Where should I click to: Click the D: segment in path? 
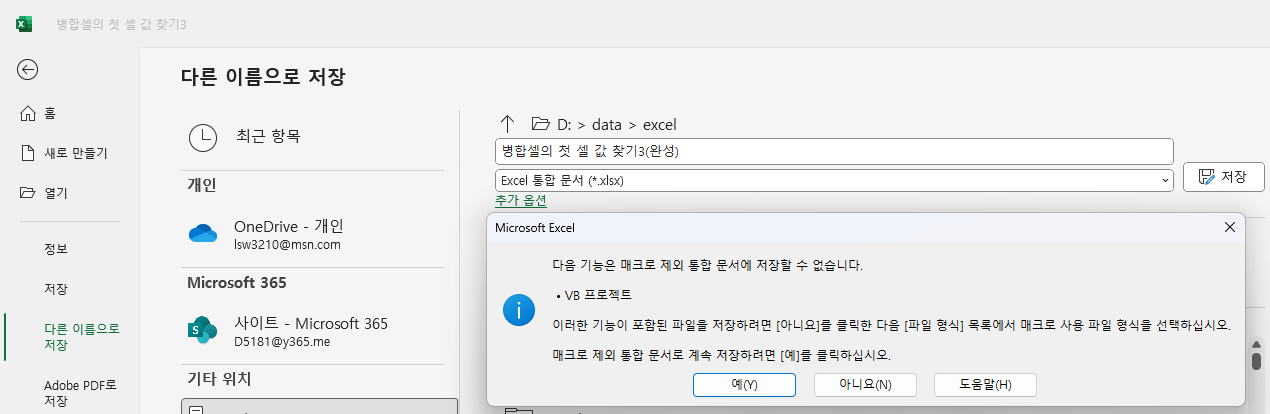[564, 125]
